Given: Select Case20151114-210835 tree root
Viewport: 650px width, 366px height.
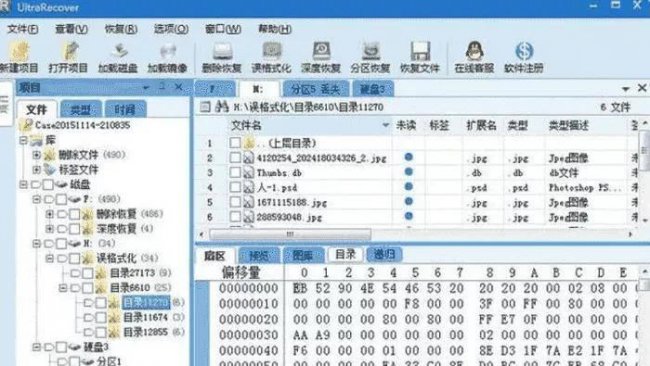Looking at the screenshot, I should pyautogui.click(x=82, y=125).
